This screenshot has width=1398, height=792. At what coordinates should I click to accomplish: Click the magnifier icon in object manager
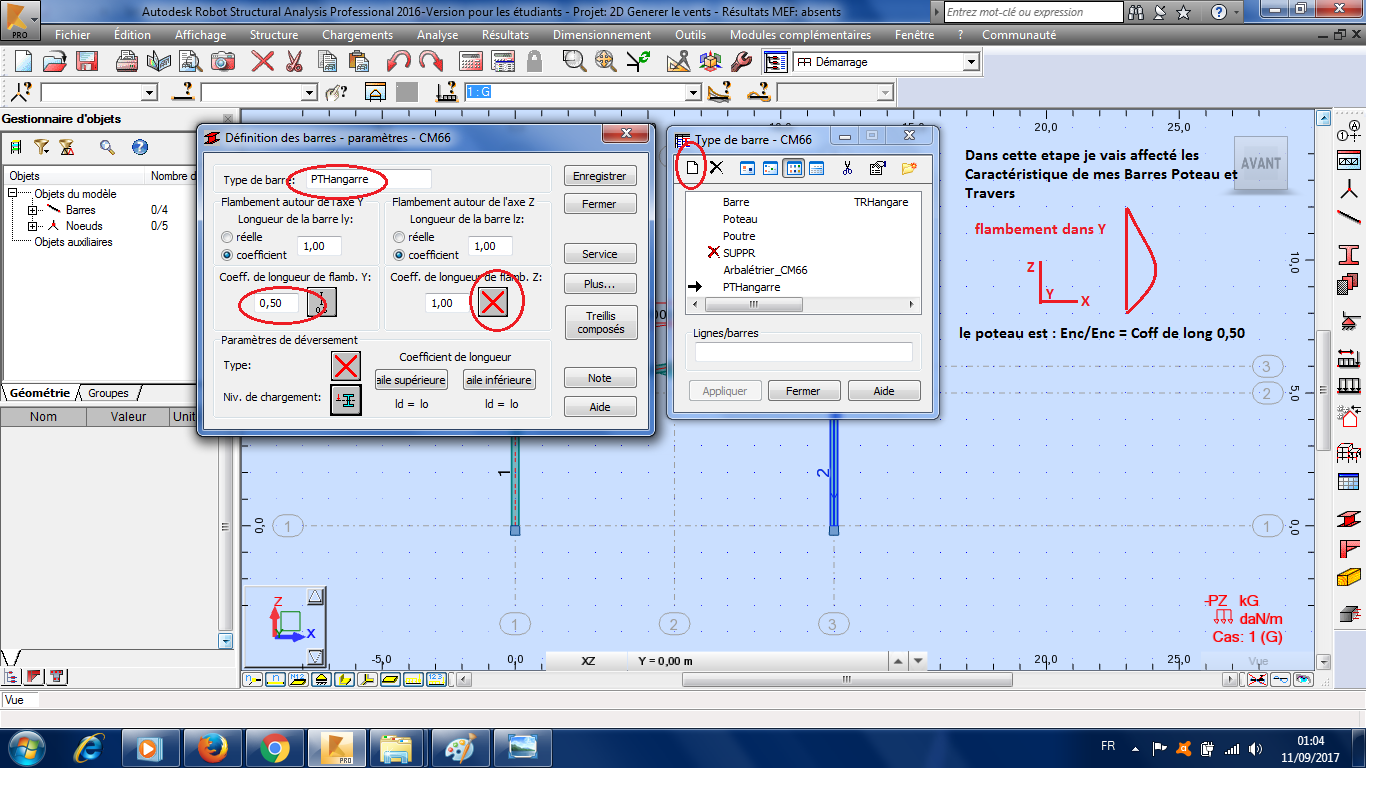[107, 147]
